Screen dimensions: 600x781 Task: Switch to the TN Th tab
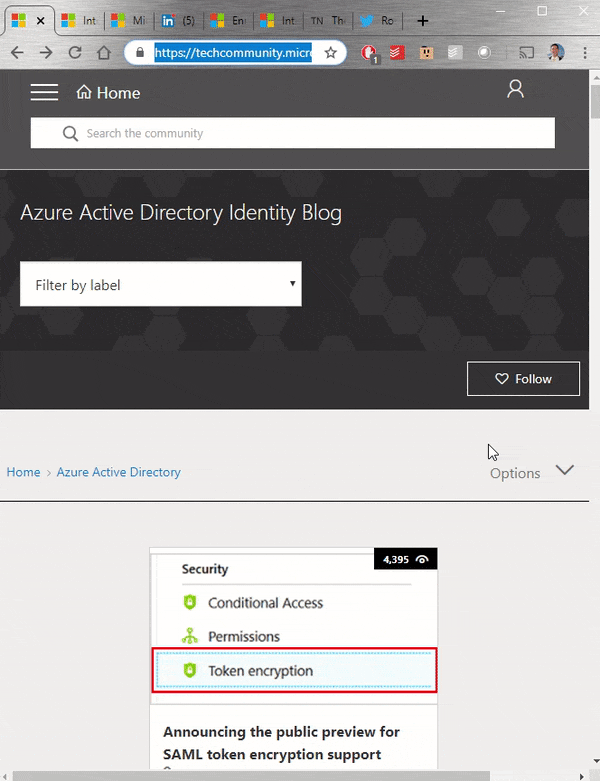click(x=328, y=21)
